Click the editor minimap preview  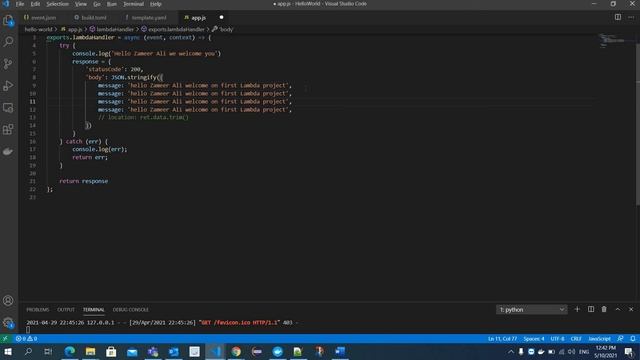tap(612, 41)
